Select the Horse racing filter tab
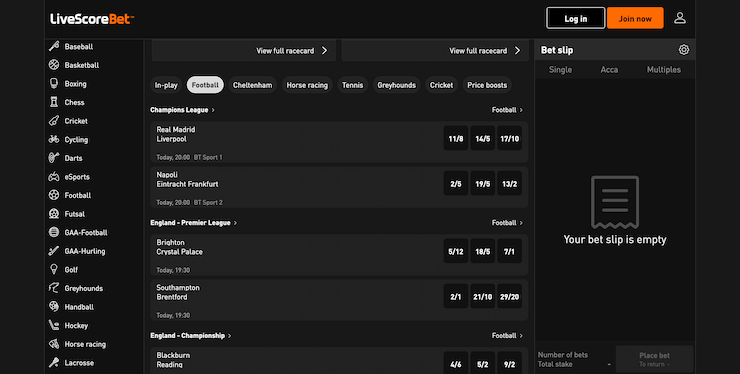This screenshot has height=374, width=740. pyautogui.click(x=307, y=85)
